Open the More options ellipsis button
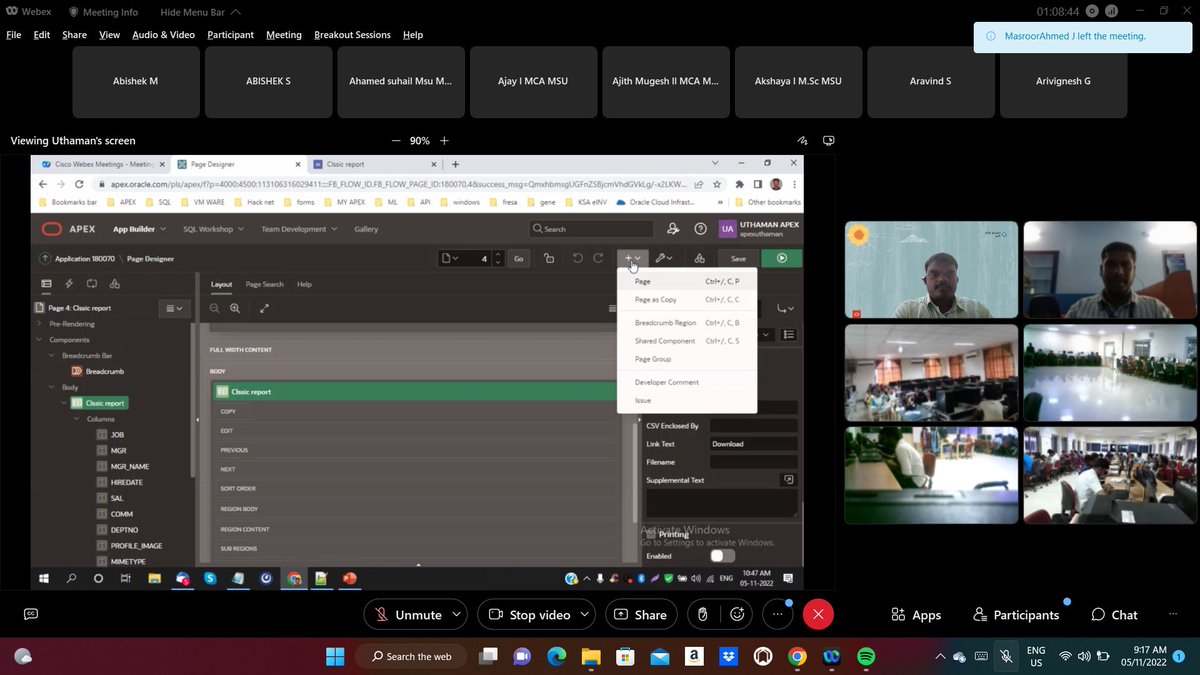Screen dimensions: 1200x675 pos(776,614)
